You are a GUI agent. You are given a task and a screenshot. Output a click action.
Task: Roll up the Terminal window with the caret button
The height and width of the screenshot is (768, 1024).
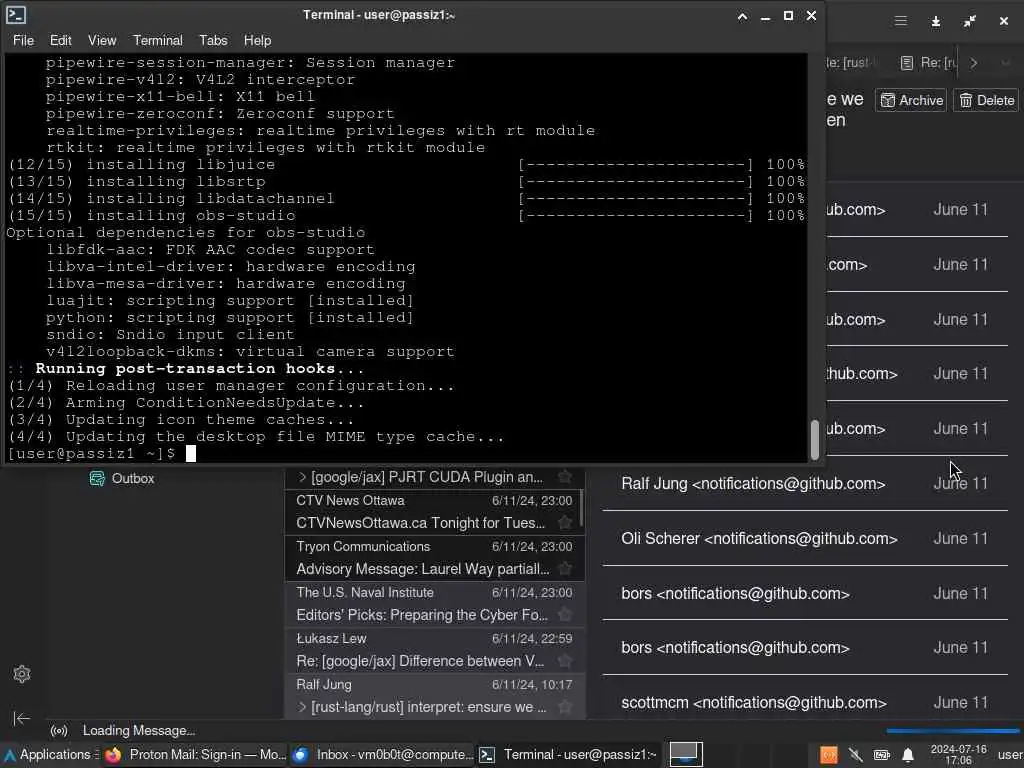point(743,16)
